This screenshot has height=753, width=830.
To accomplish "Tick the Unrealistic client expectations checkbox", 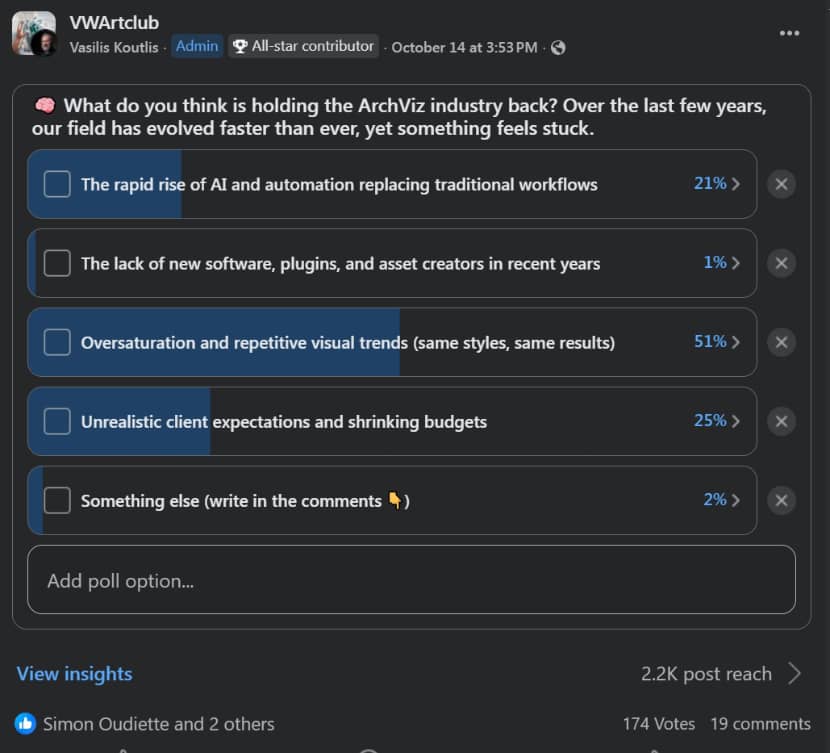I will tap(57, 421).
